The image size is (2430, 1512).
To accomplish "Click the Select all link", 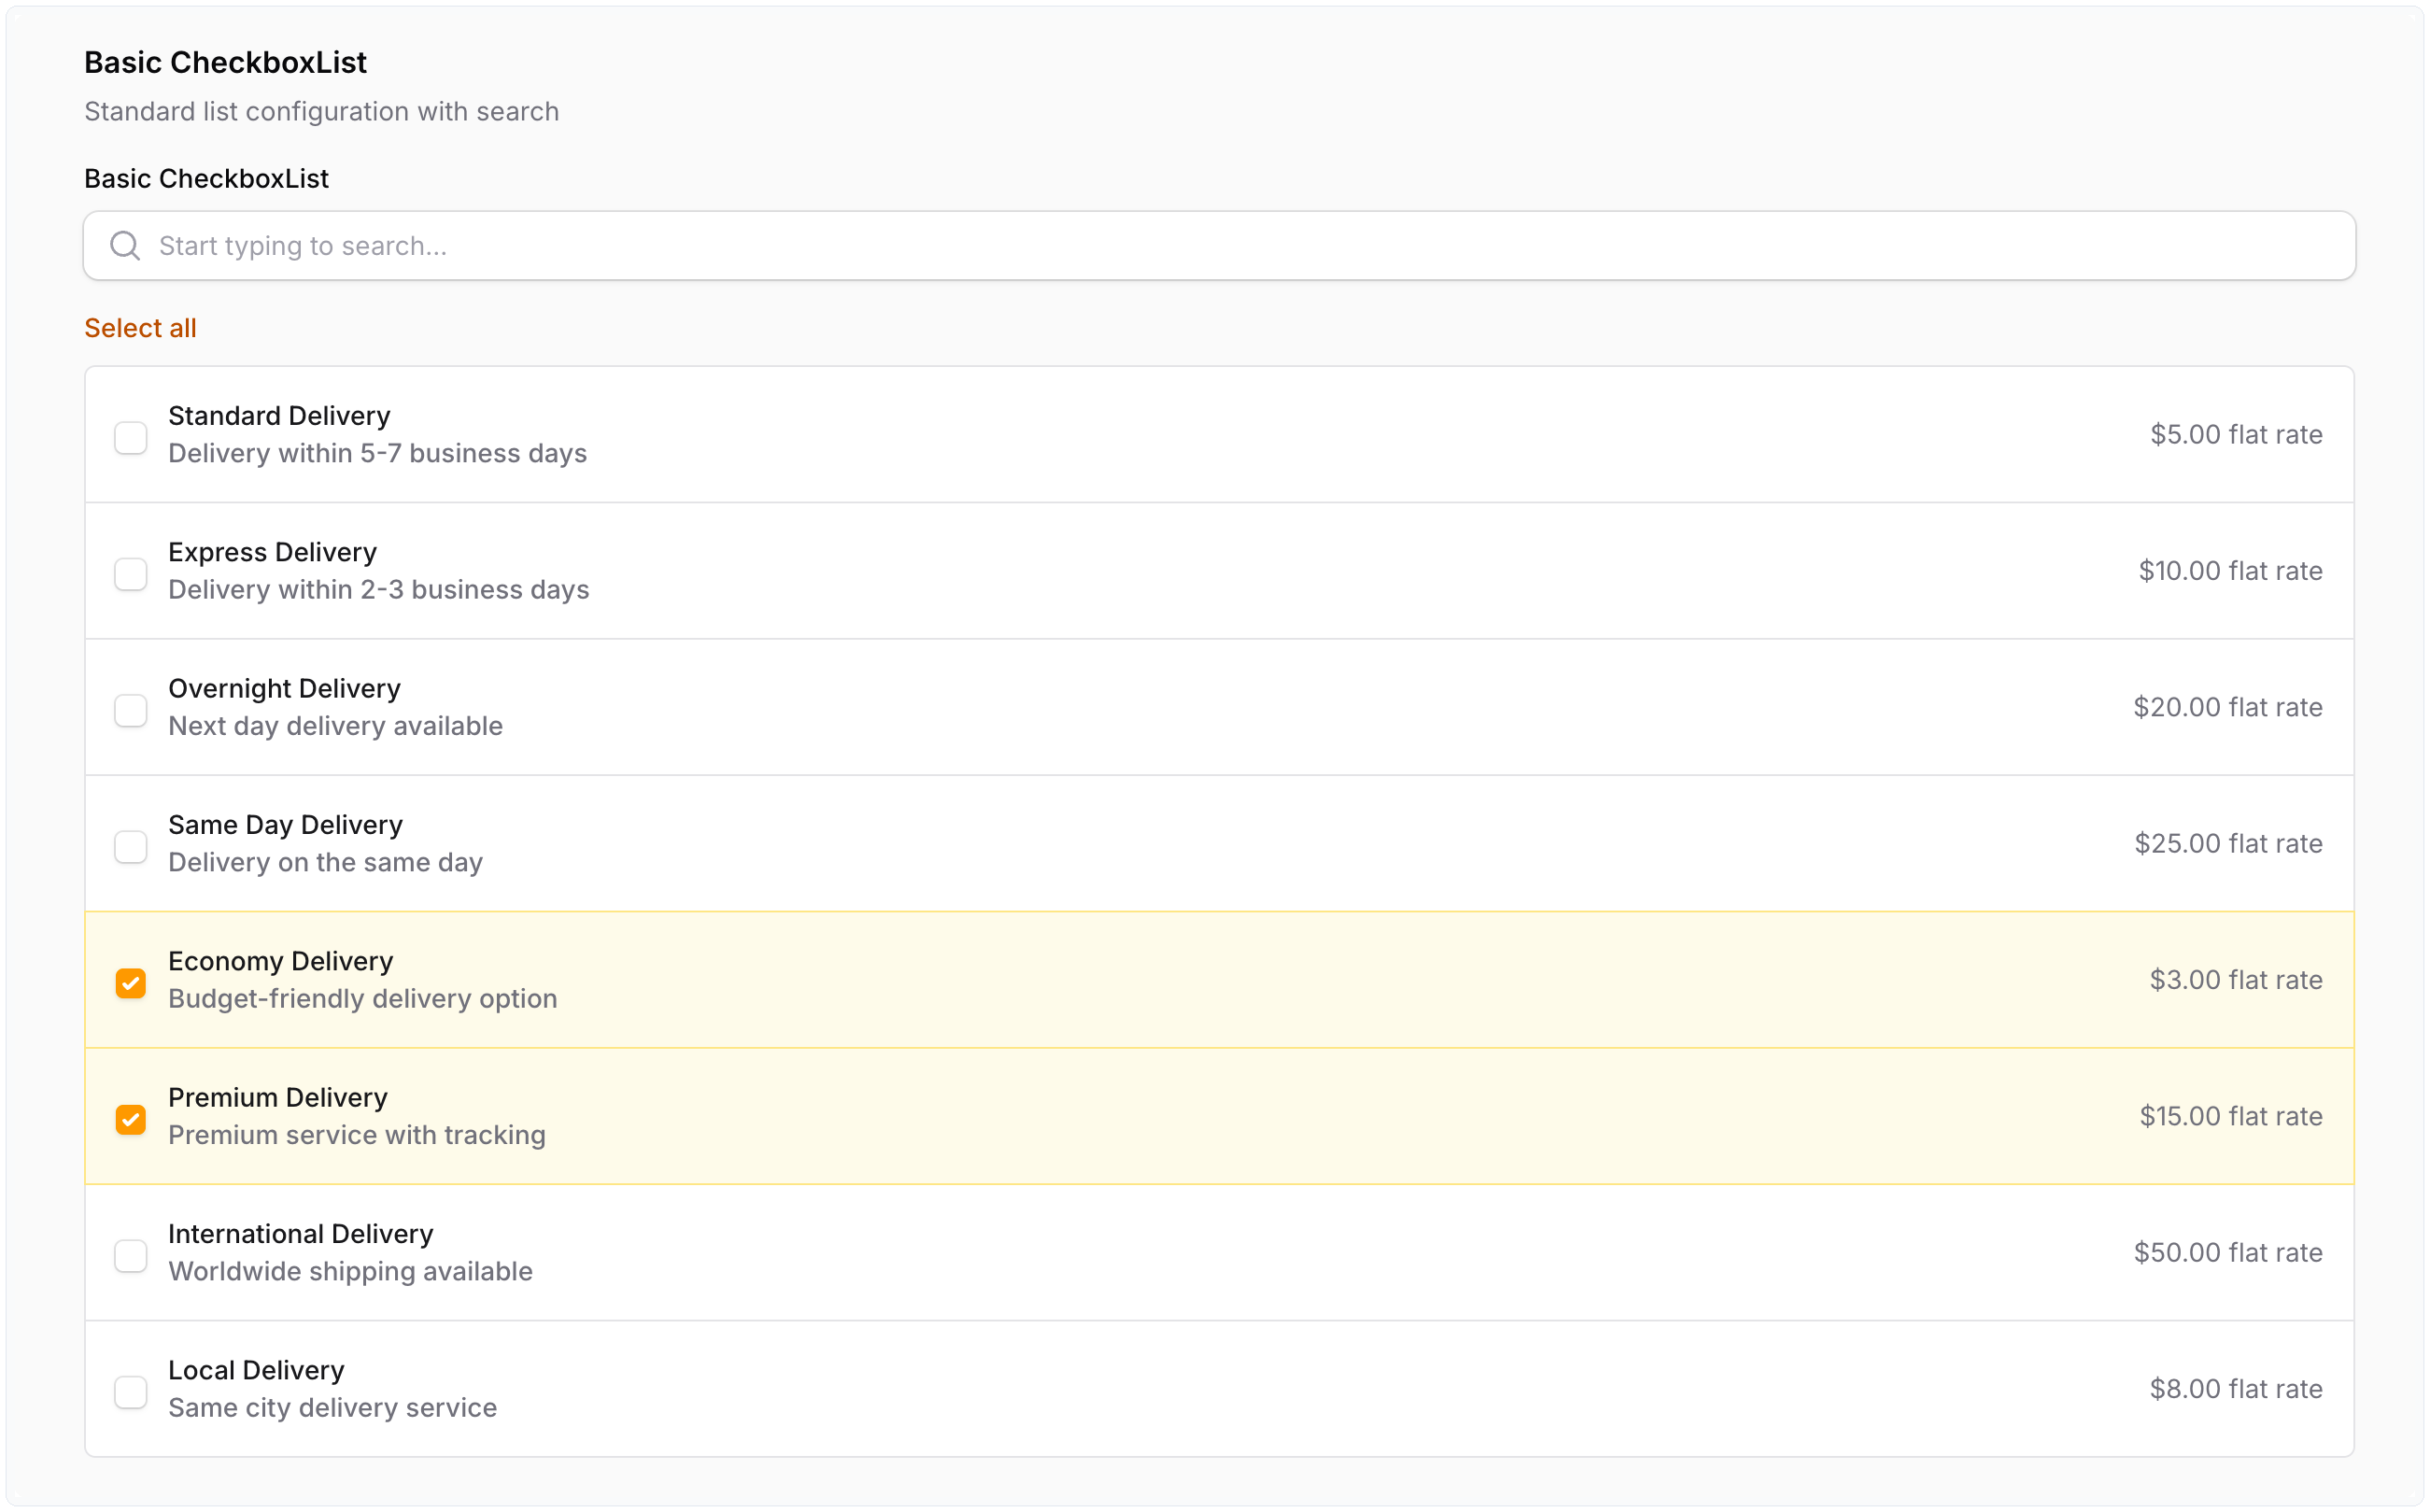I will point(140,327).
